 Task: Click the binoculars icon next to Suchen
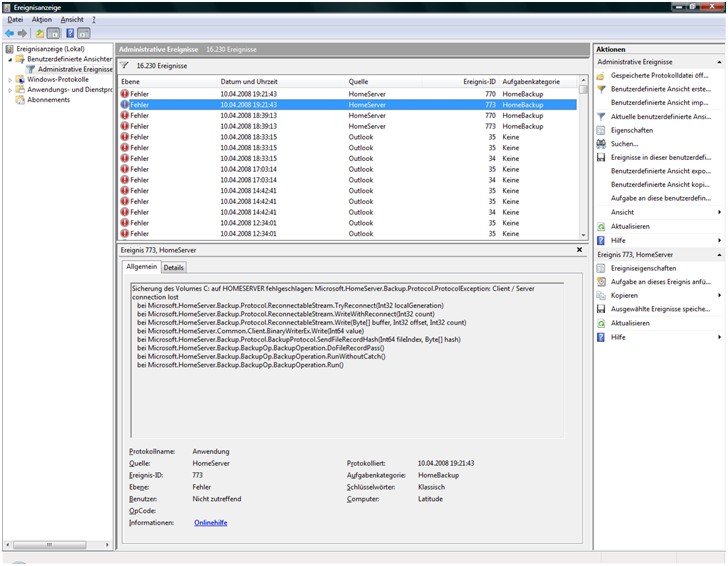[x=601, y=144]
